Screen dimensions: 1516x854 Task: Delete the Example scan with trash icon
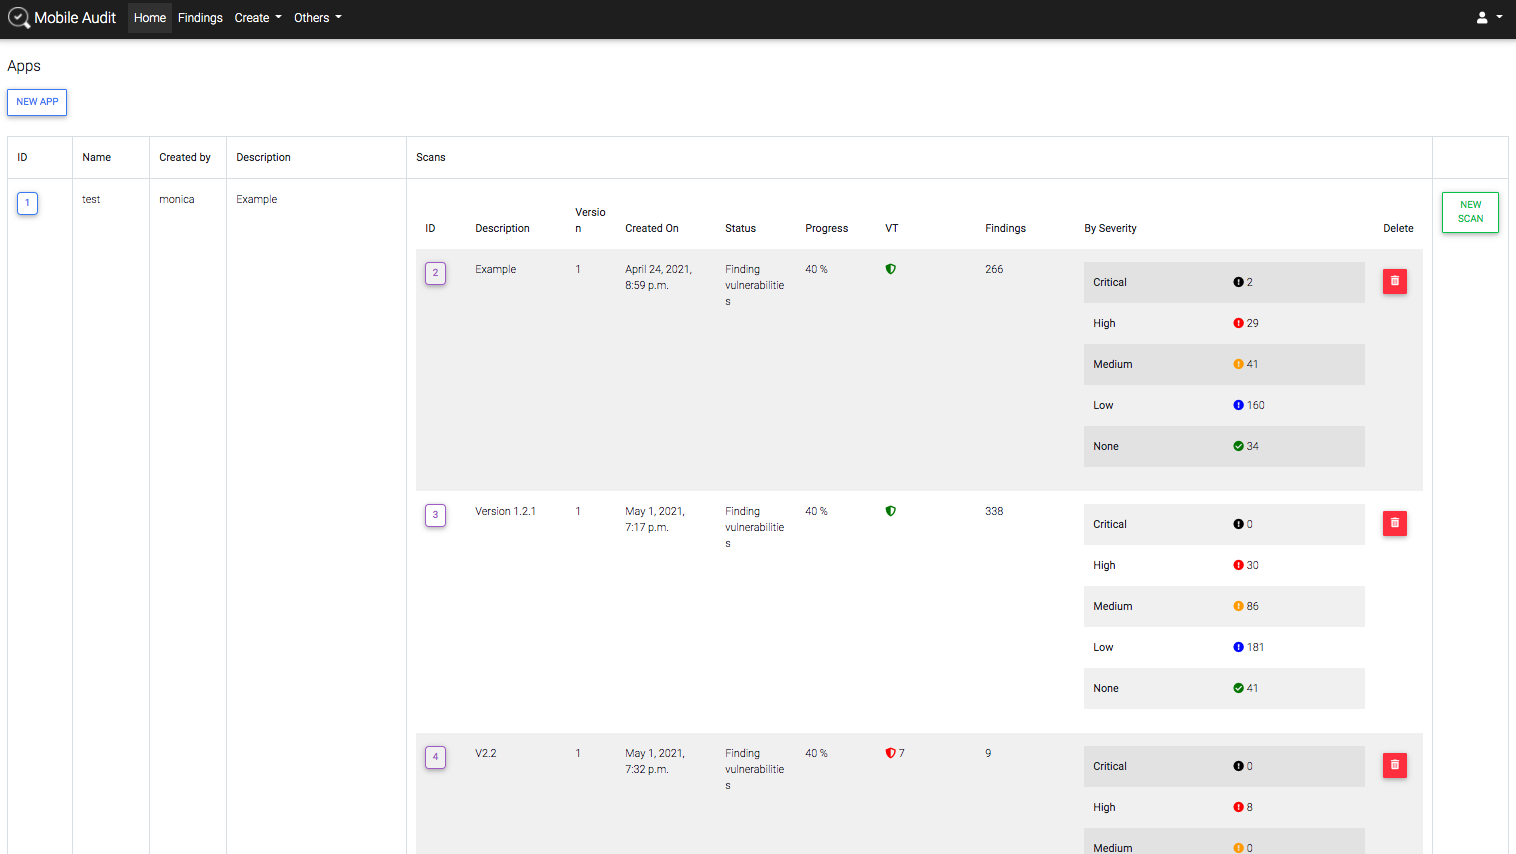[1395, 282]
